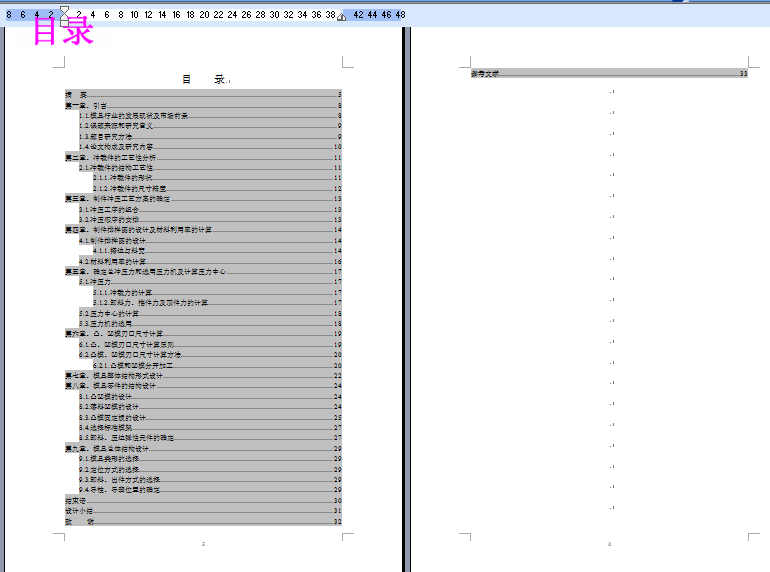The width and height of the screenshot is (770, 572).
Task: Open contents entry 2.1.1
Action: click(x=217, y=178)
